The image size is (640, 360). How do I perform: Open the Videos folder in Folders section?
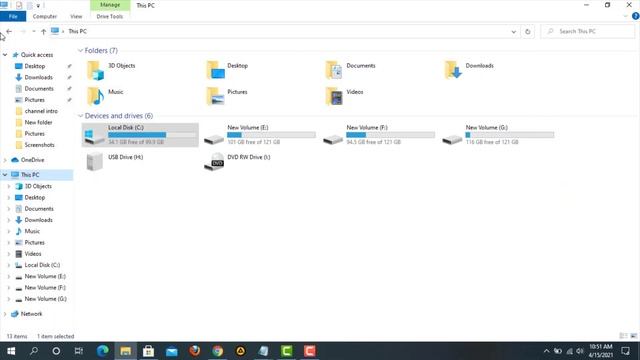(334, 96)
